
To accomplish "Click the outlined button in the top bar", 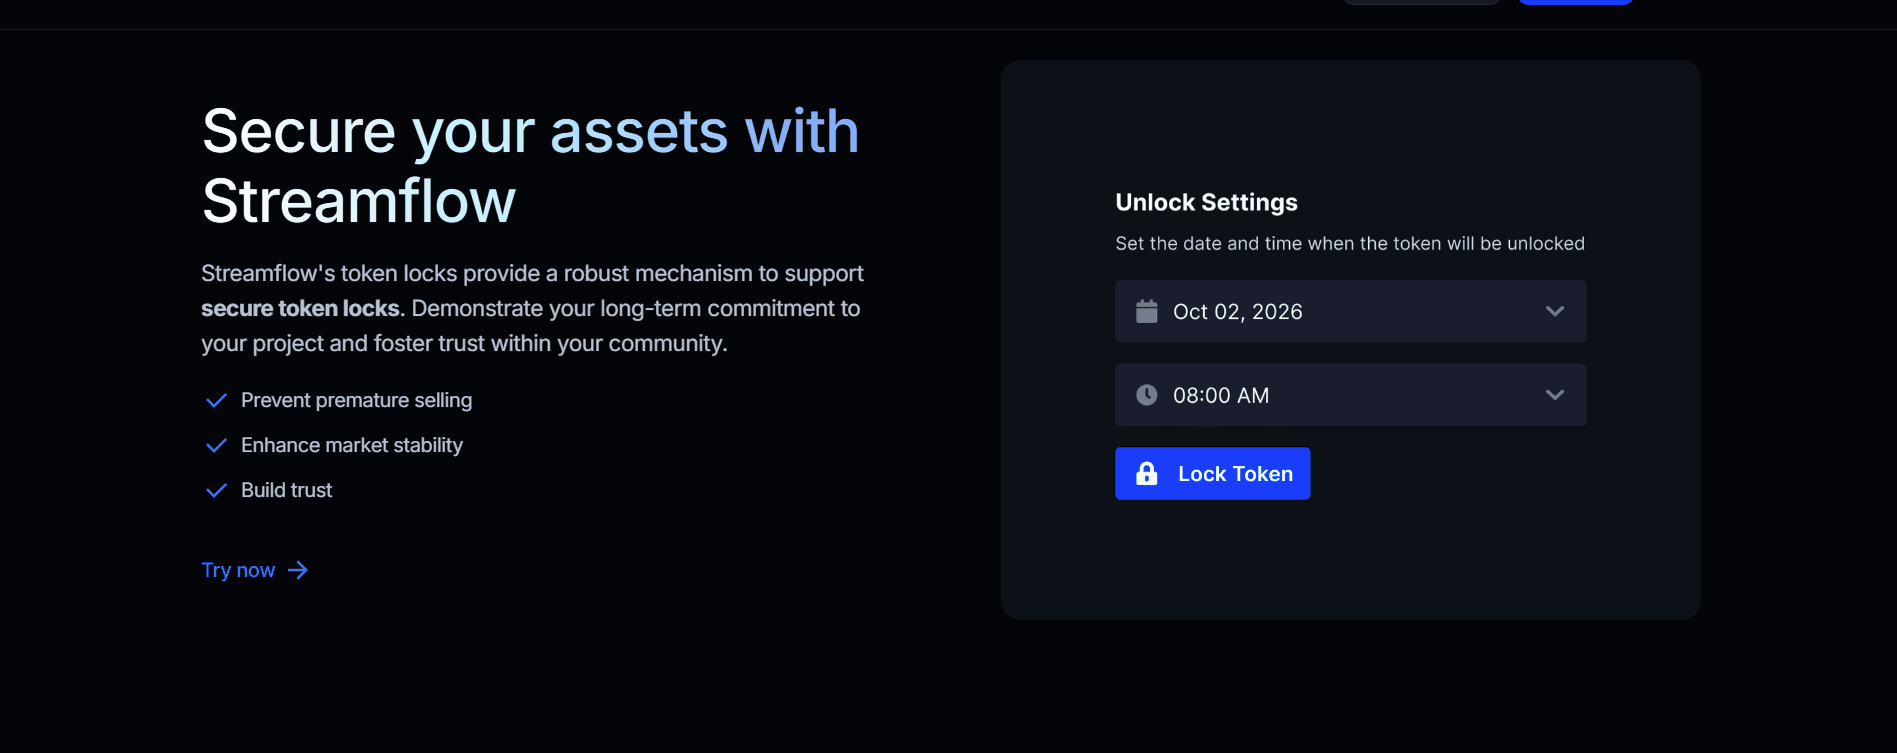I will pos(1420,2).
